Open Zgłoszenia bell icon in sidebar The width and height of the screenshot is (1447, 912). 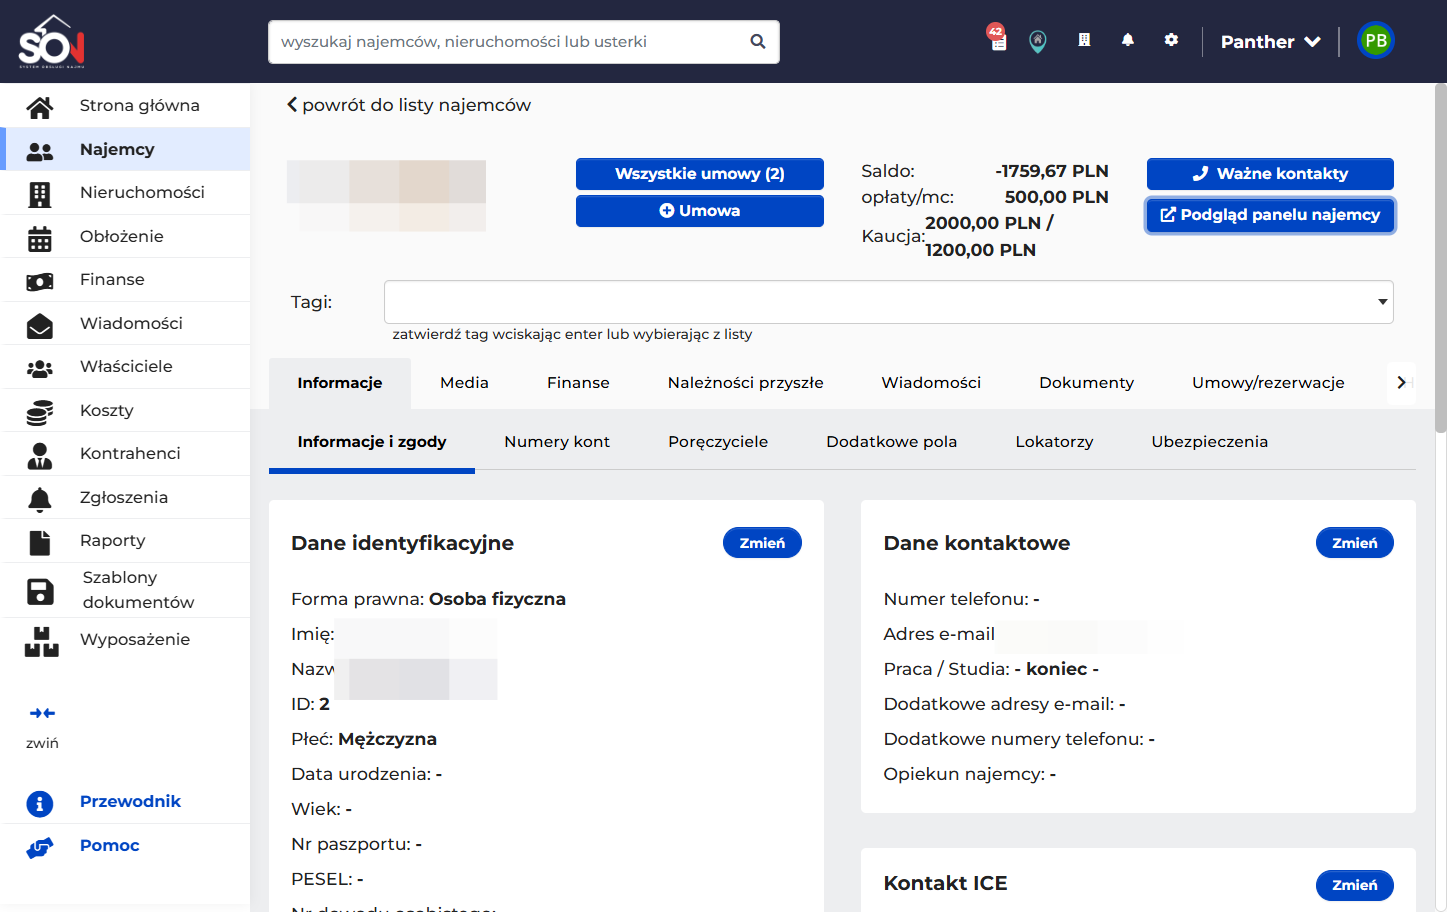(40, 499)
